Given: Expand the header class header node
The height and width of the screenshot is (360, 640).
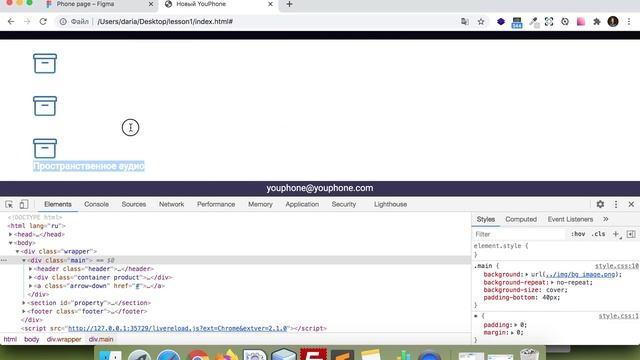Looking at the screenshot, I should [31, 269].
